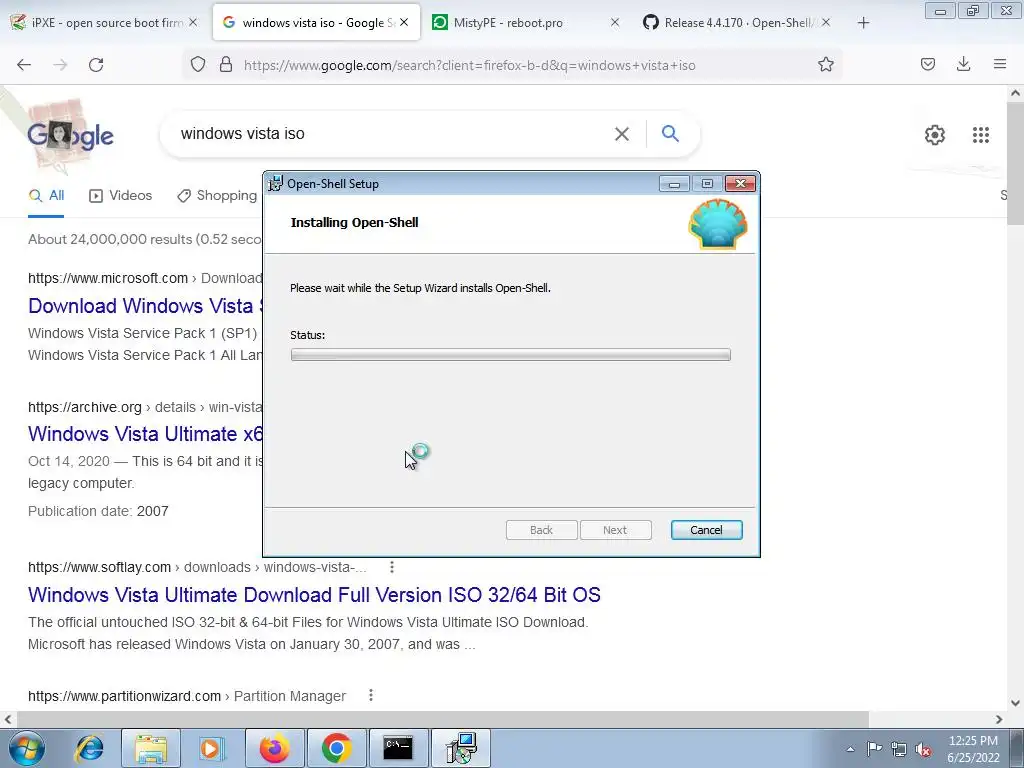Viewport: 1024px width, 768px height.
Task: Switch to Release 4.4.170 Open-Shell tab
Action: [738, 22]
